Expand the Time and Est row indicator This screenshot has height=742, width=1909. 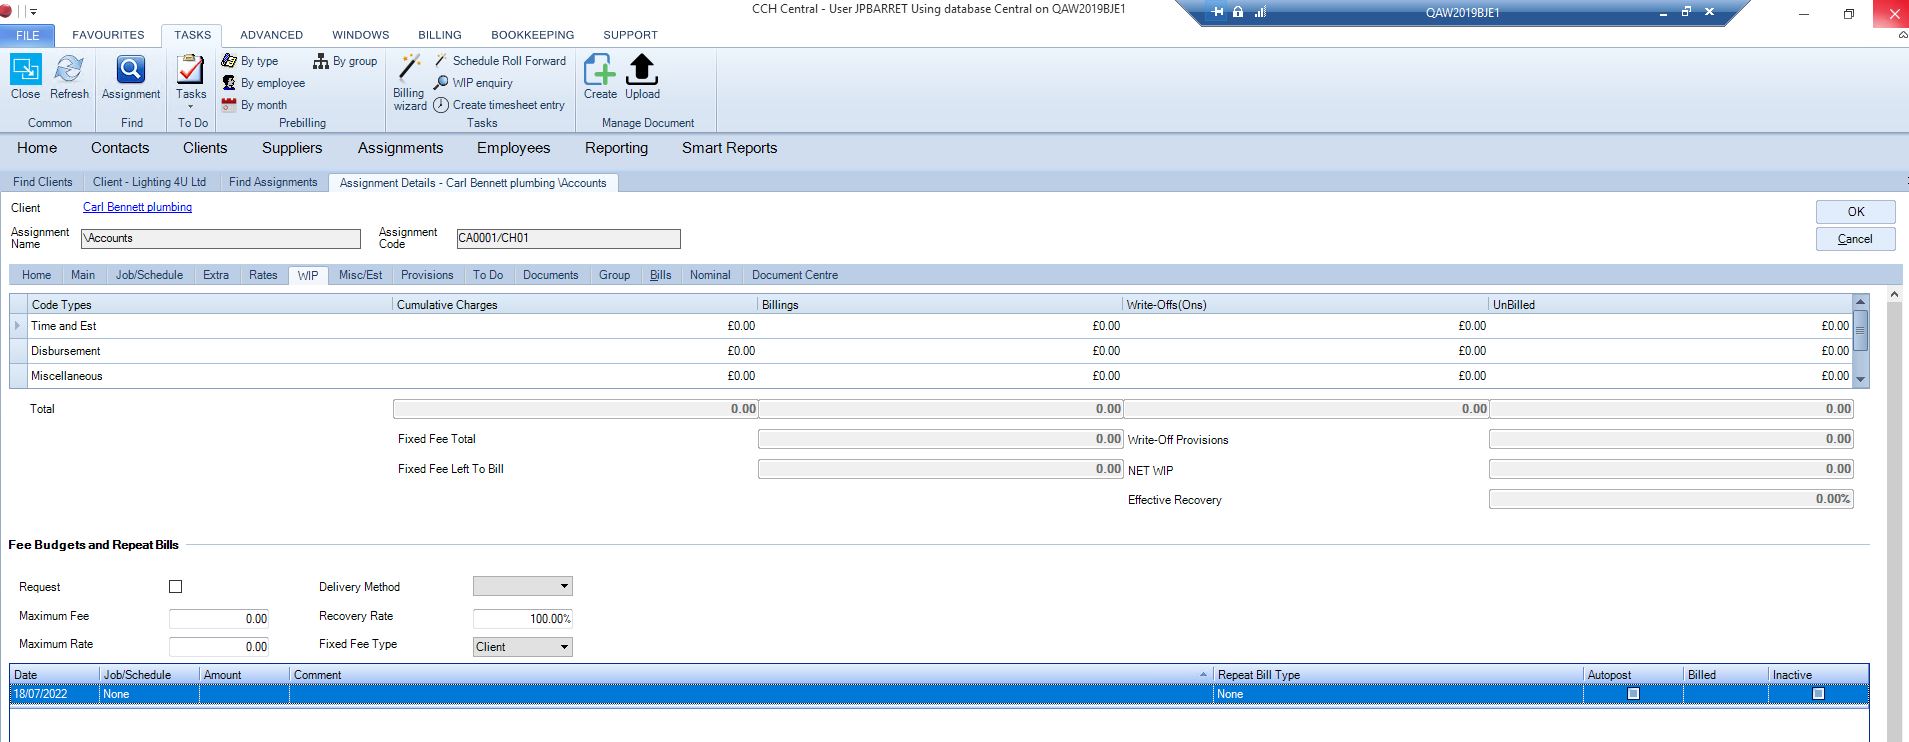click(x=17, y=326)
